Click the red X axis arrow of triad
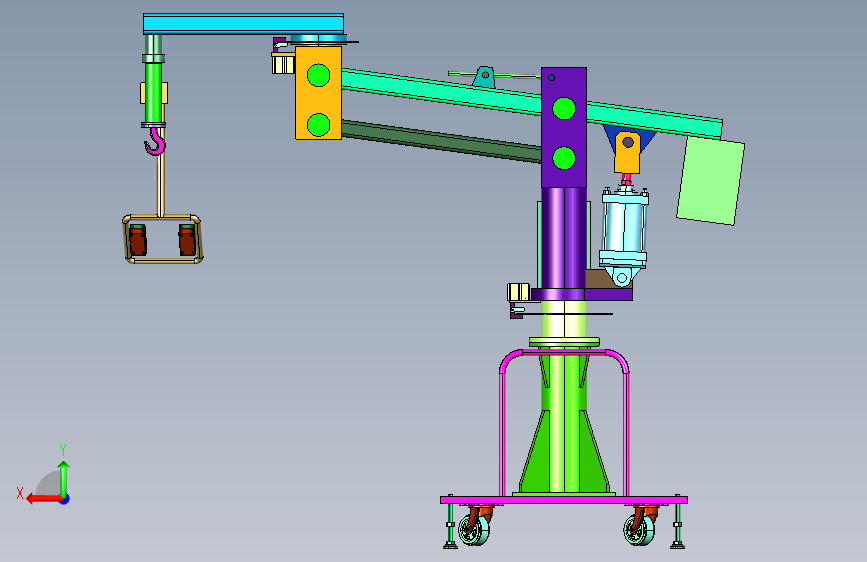867x562 pixels. click(x=43, y=499)
